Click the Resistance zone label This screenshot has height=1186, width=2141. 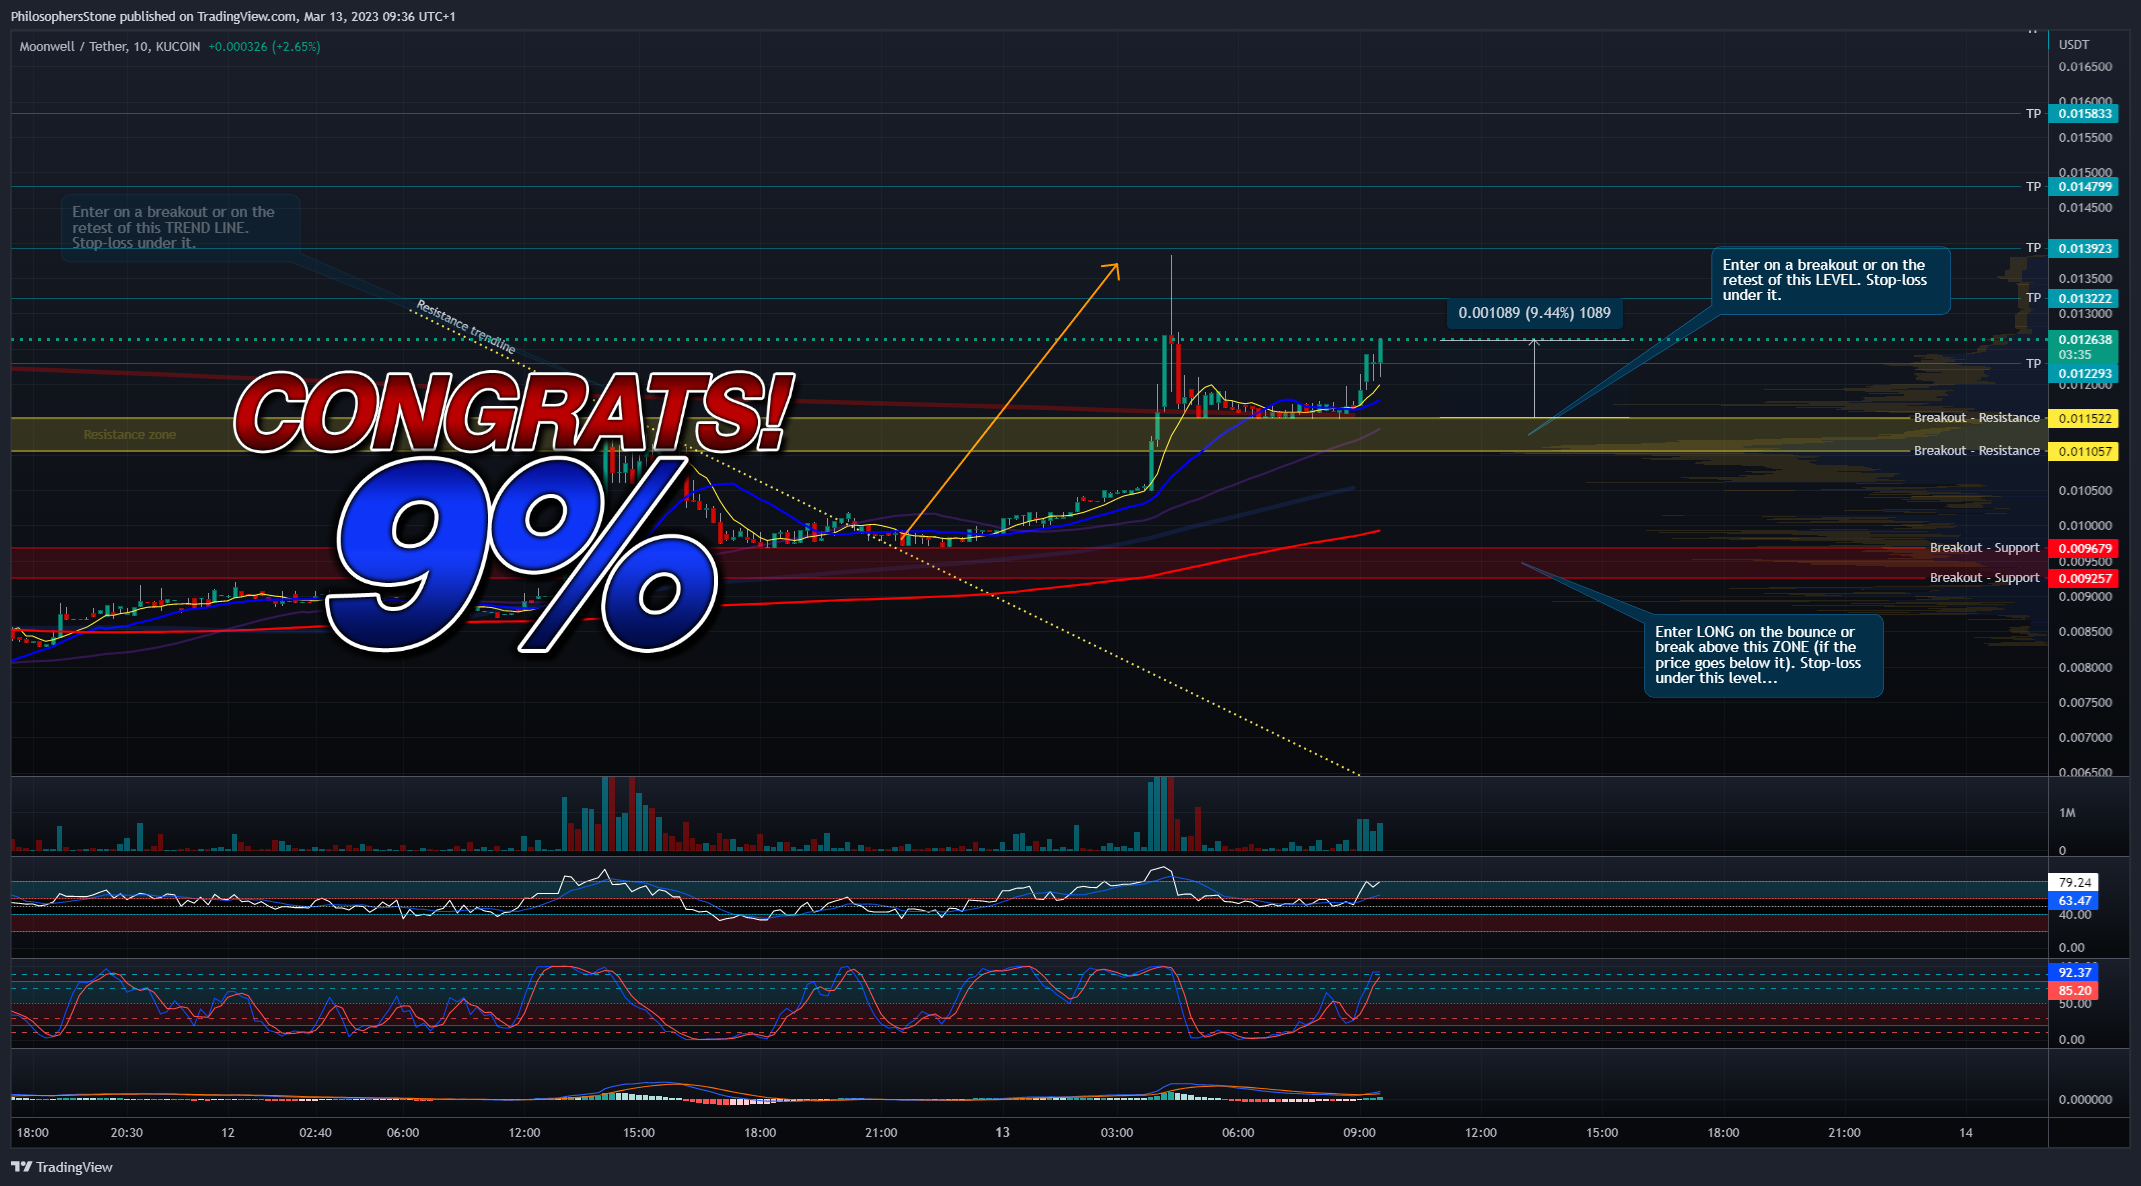(x=130, y=435)
